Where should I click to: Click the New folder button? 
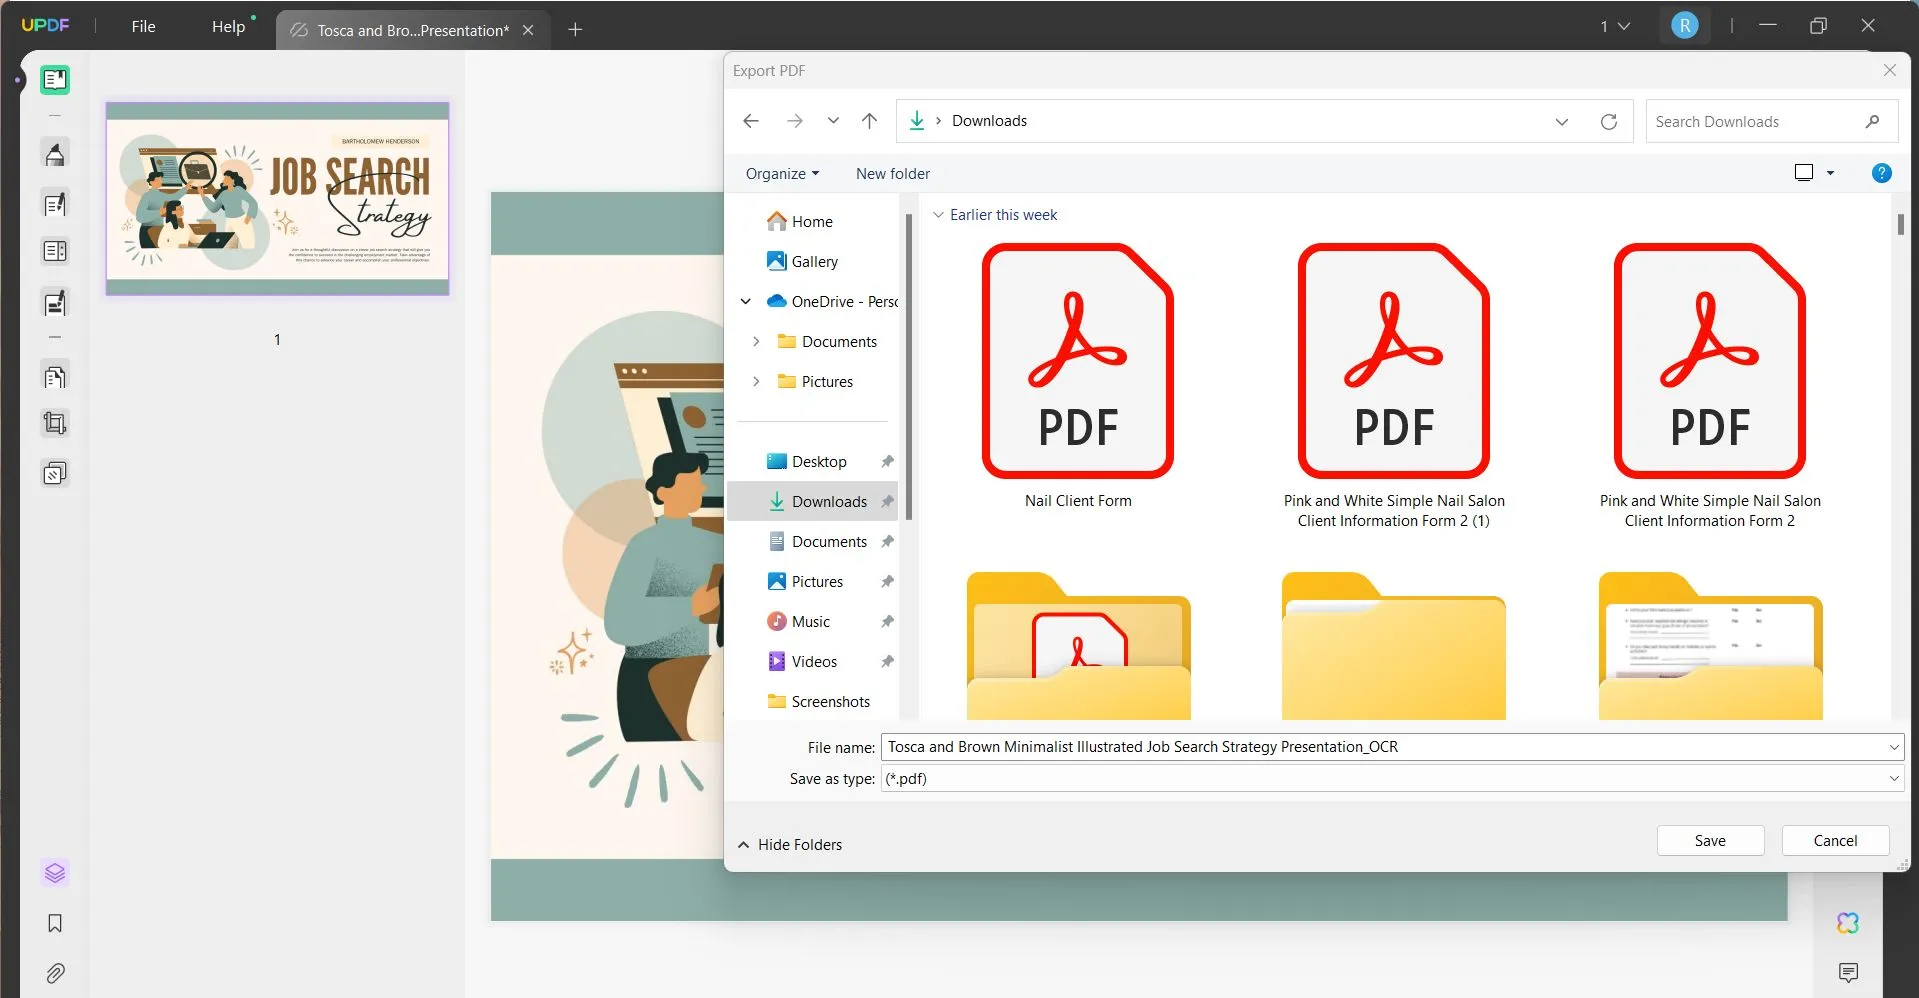(892, 173)
